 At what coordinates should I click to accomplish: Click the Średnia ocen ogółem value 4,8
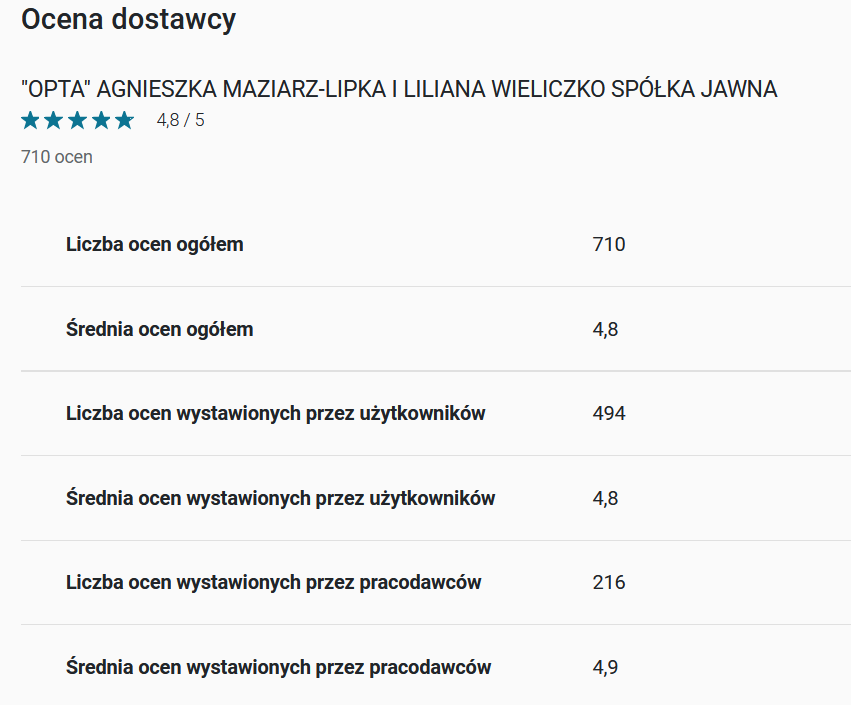[605, 329]
